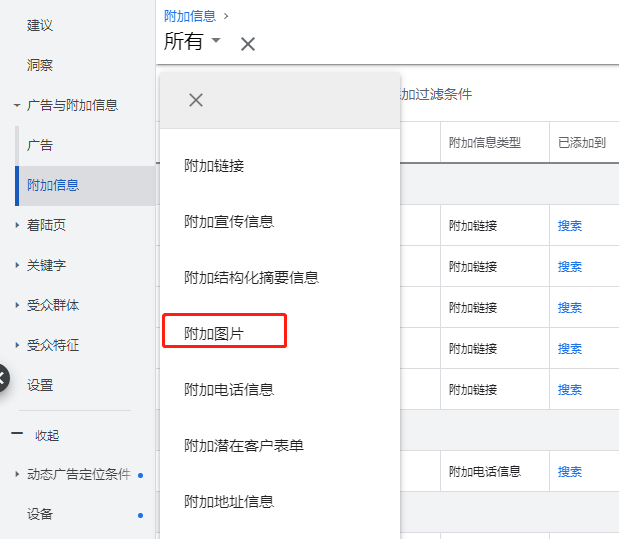Click the dark circular collapse icon at left edge

[2, 378]
